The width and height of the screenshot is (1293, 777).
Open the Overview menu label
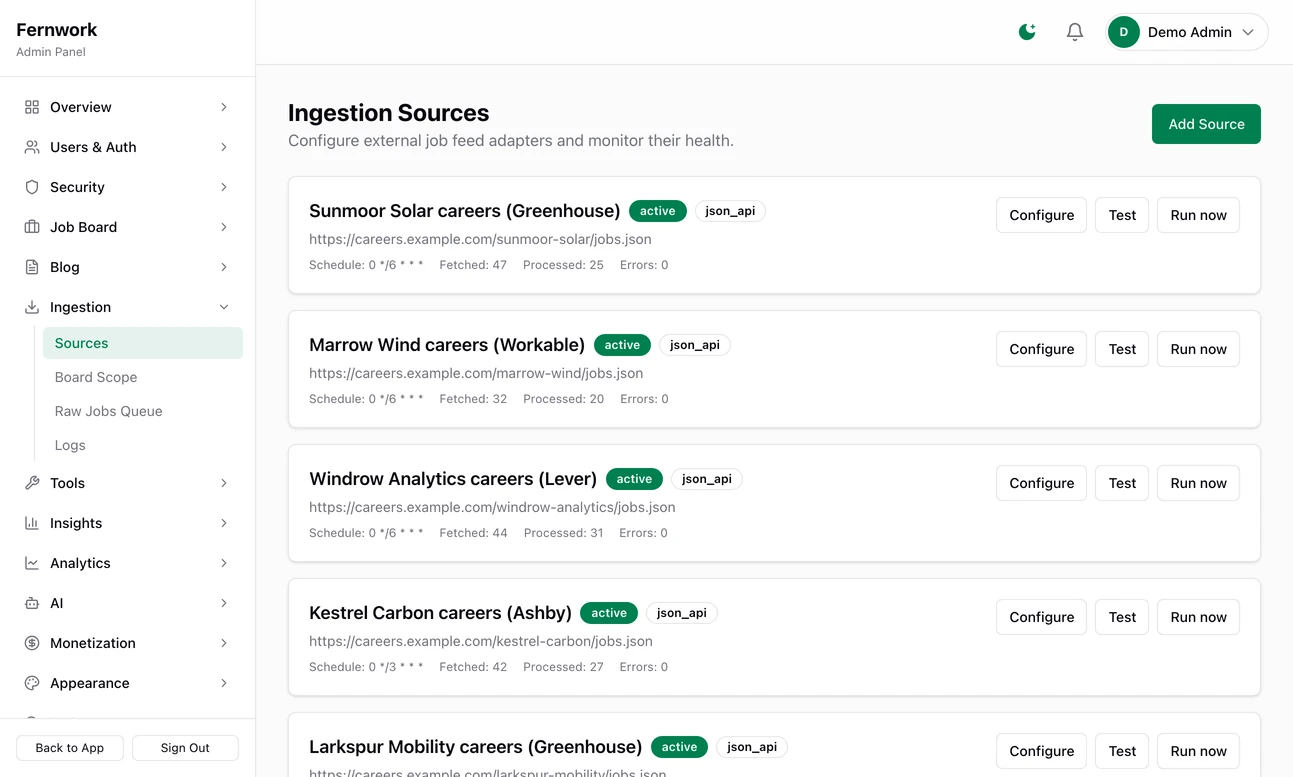[x=81, y=107]
